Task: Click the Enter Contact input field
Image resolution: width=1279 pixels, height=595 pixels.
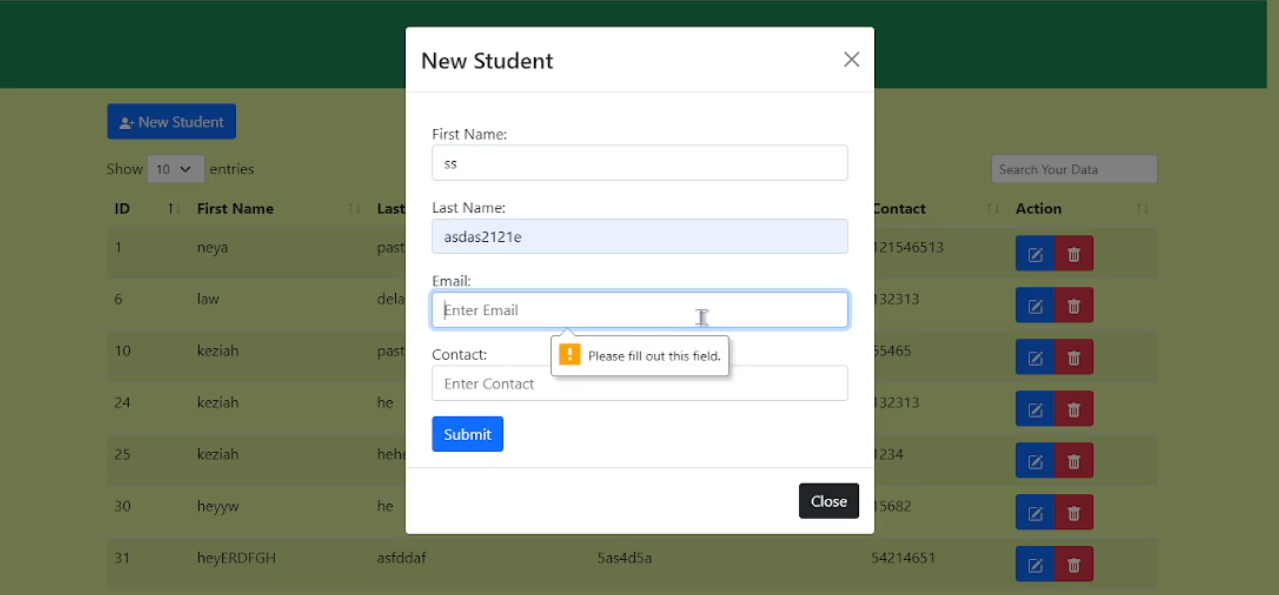Action: point(639,384)
